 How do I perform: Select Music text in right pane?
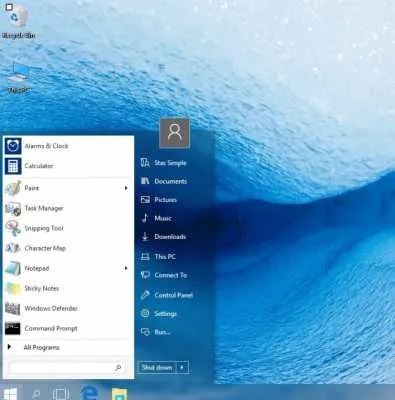163,218
